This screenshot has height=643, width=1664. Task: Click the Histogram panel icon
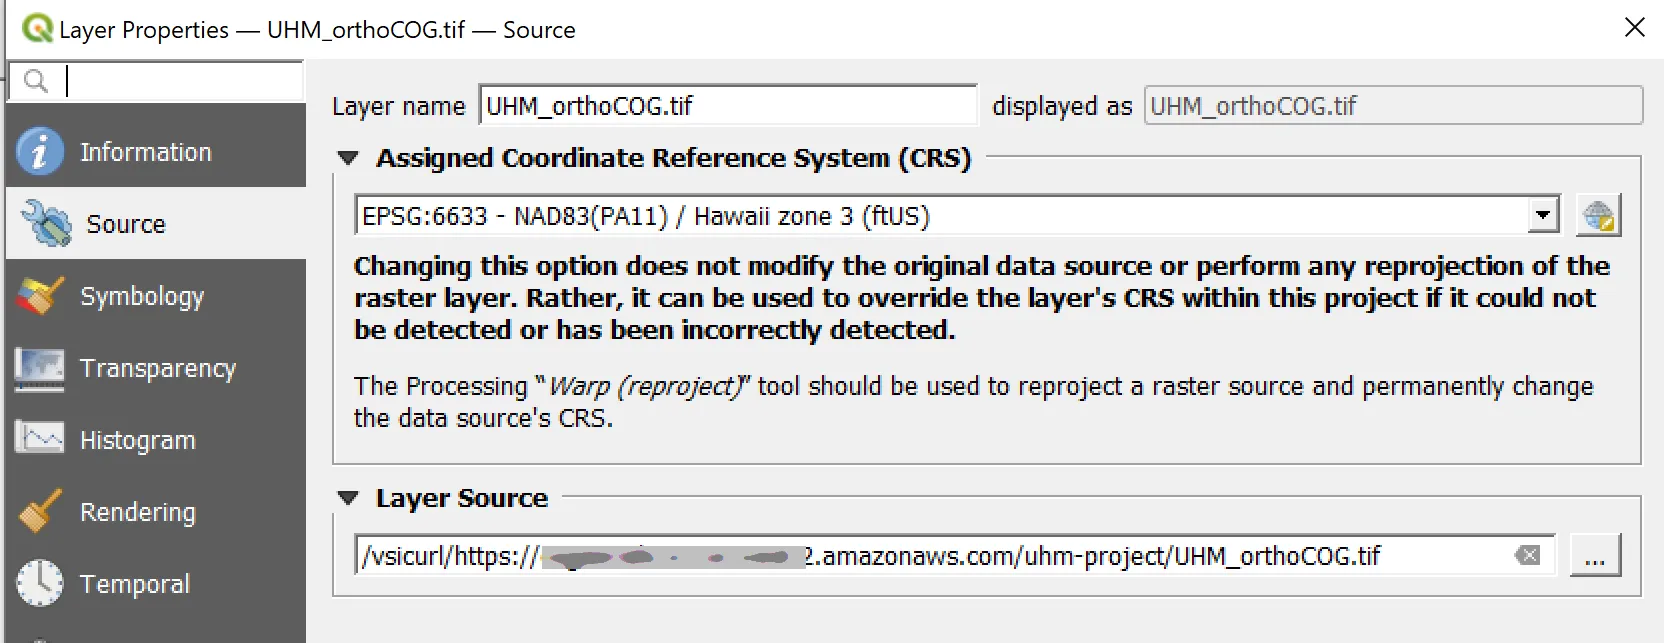40,439
